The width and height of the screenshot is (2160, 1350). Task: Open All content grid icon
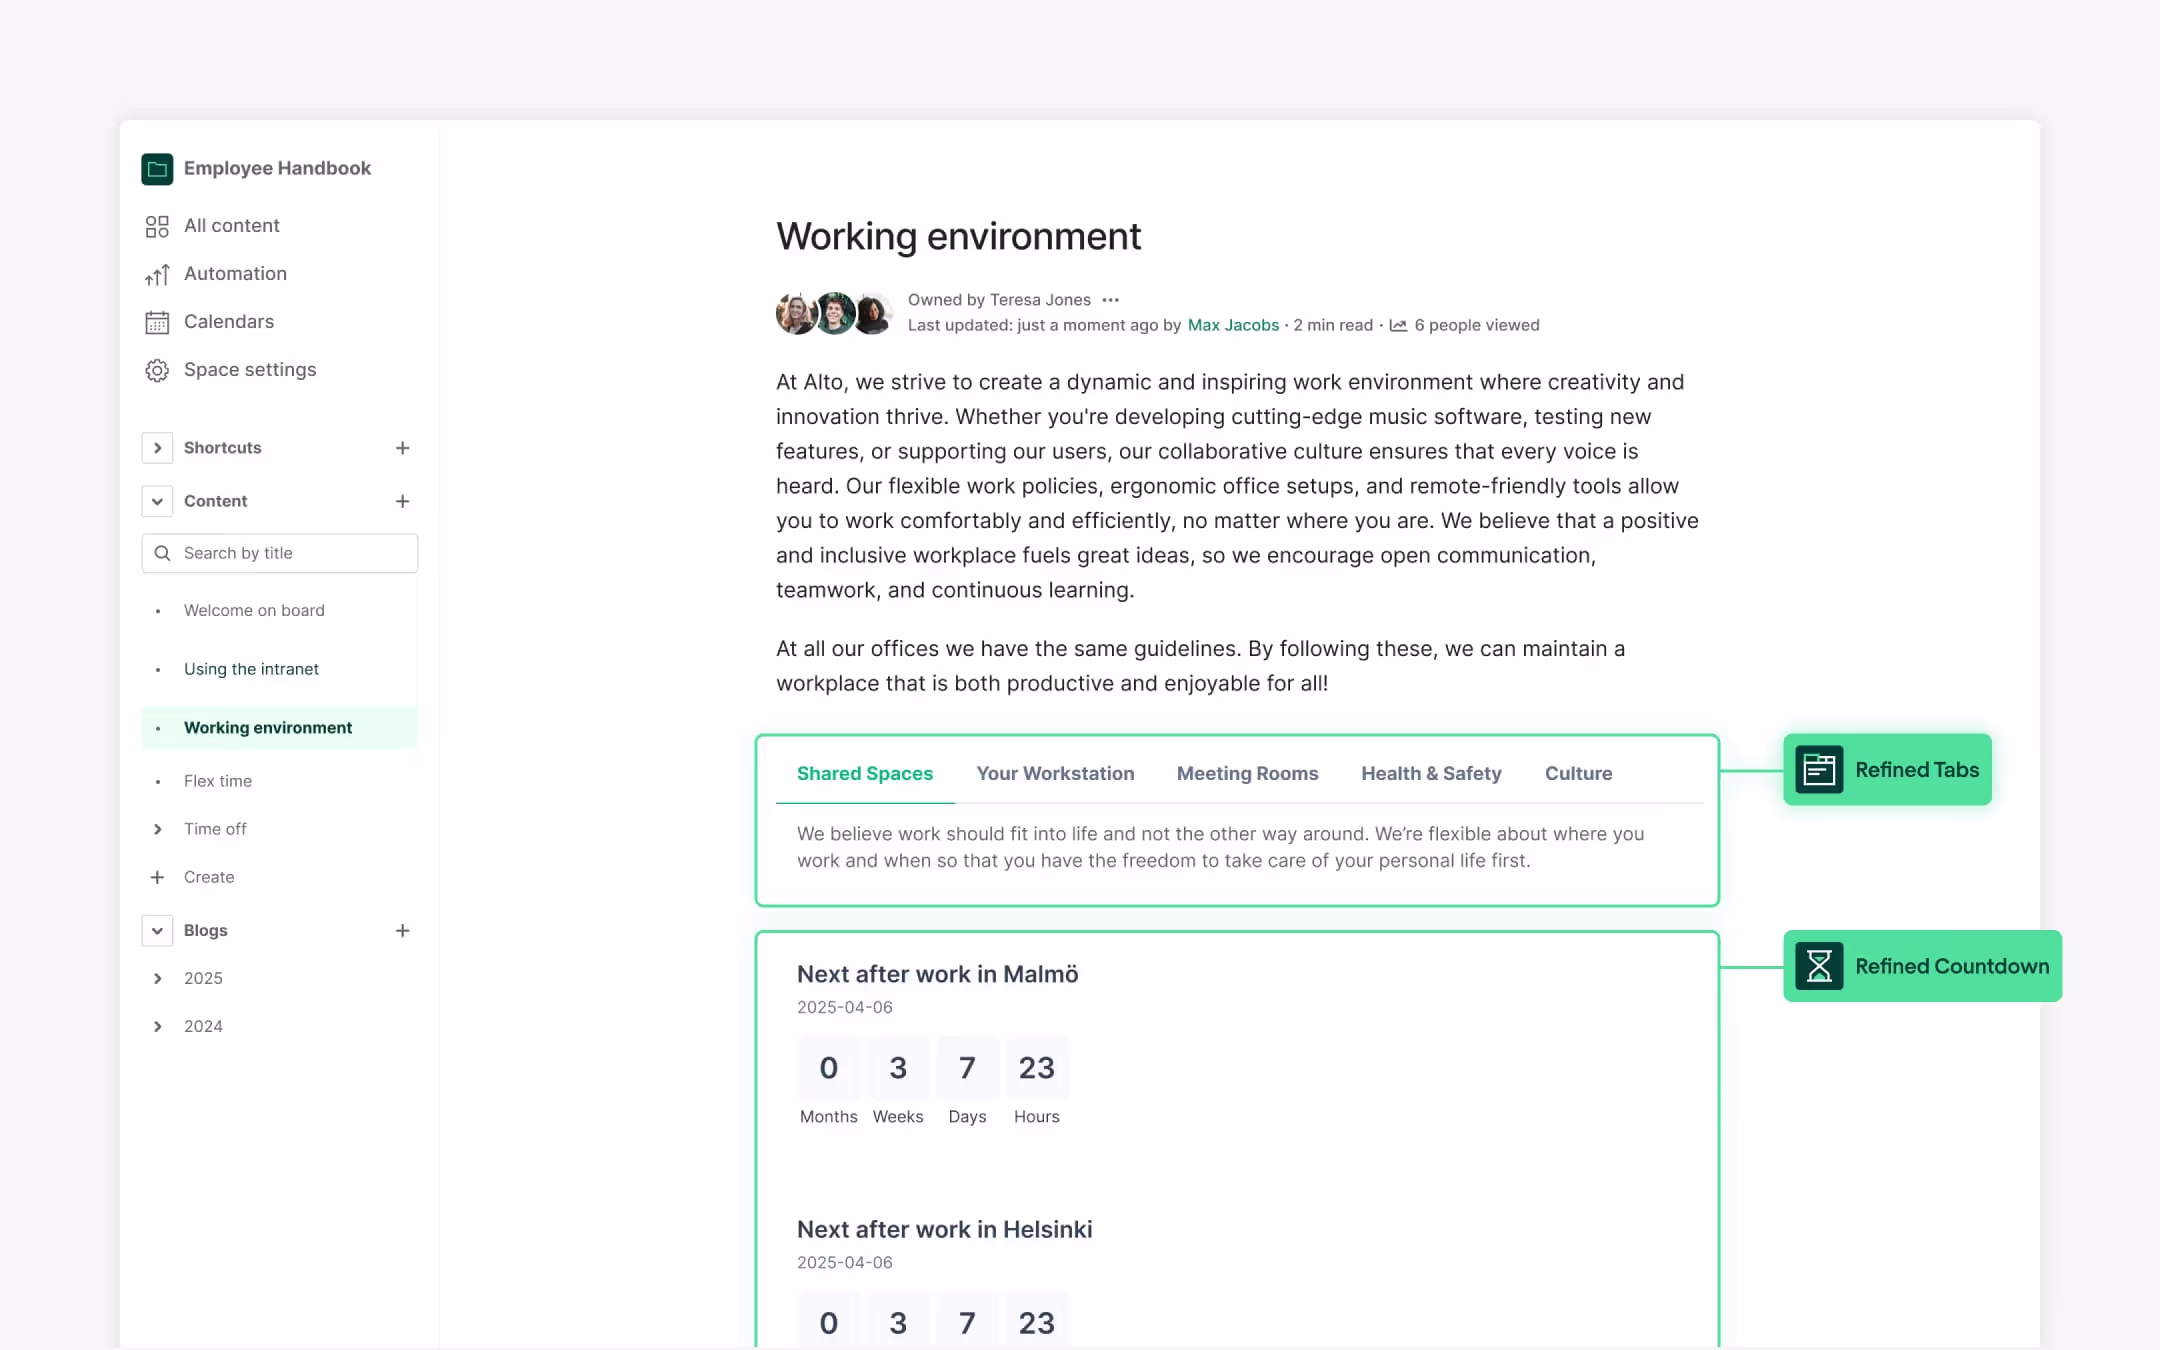157,226
